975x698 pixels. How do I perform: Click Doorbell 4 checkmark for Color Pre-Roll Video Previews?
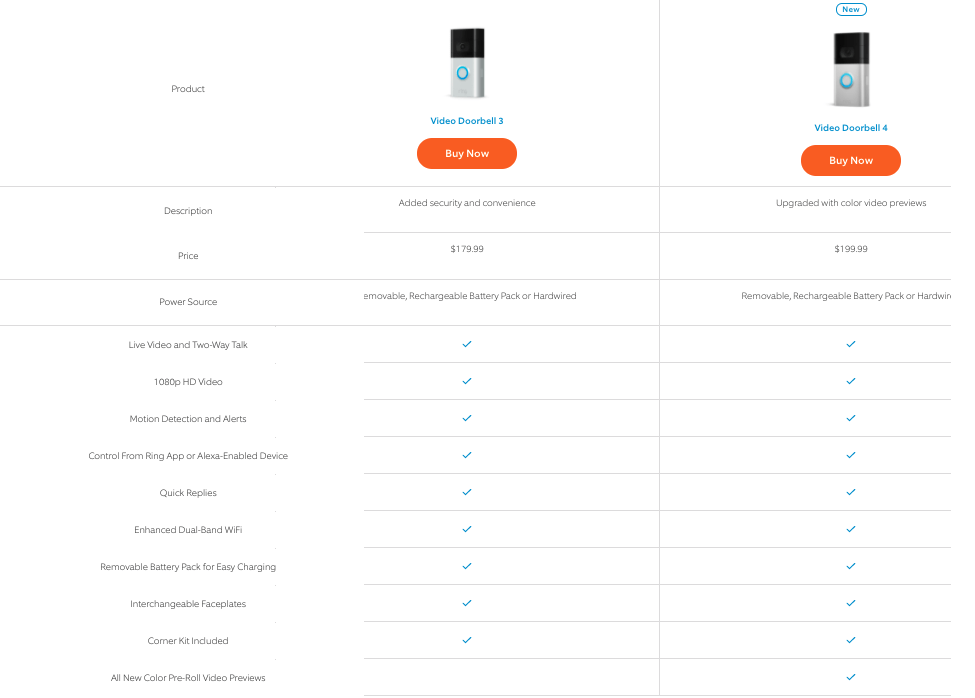(851, 677)
